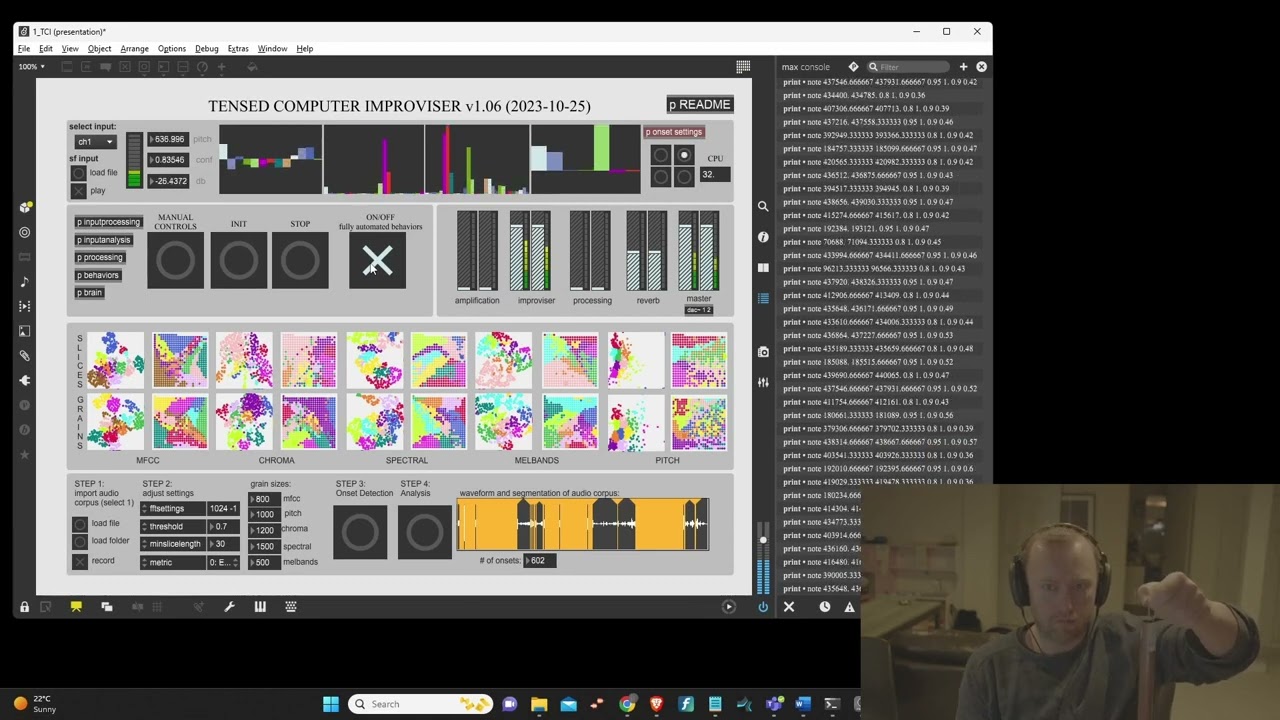Open the 1024 -1 fft value dropdown

(x=224, y=508)
